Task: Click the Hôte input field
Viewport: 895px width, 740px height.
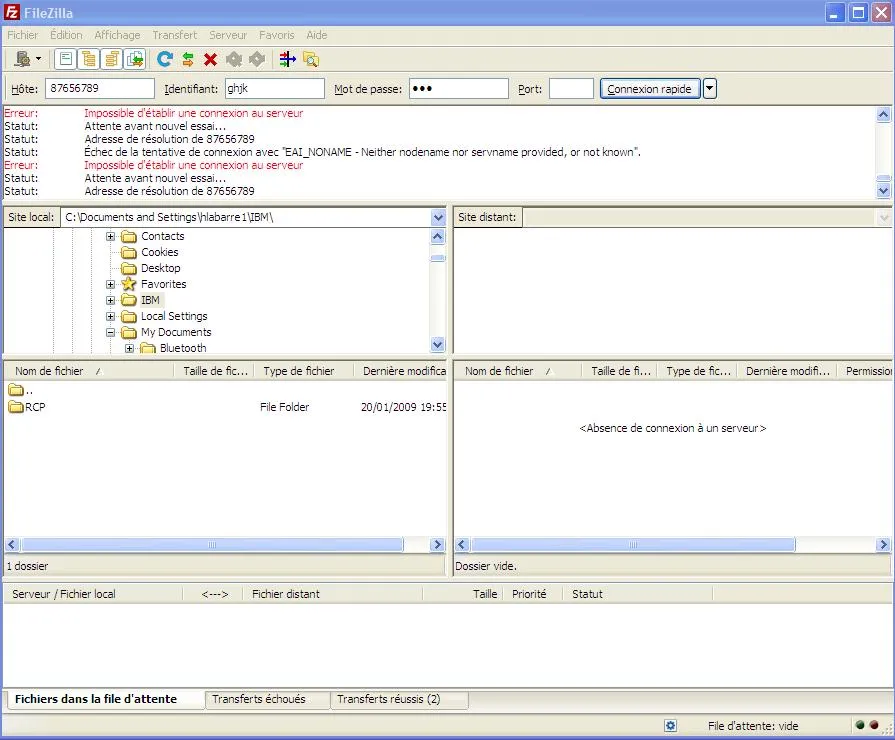Action: click(99, 89)
